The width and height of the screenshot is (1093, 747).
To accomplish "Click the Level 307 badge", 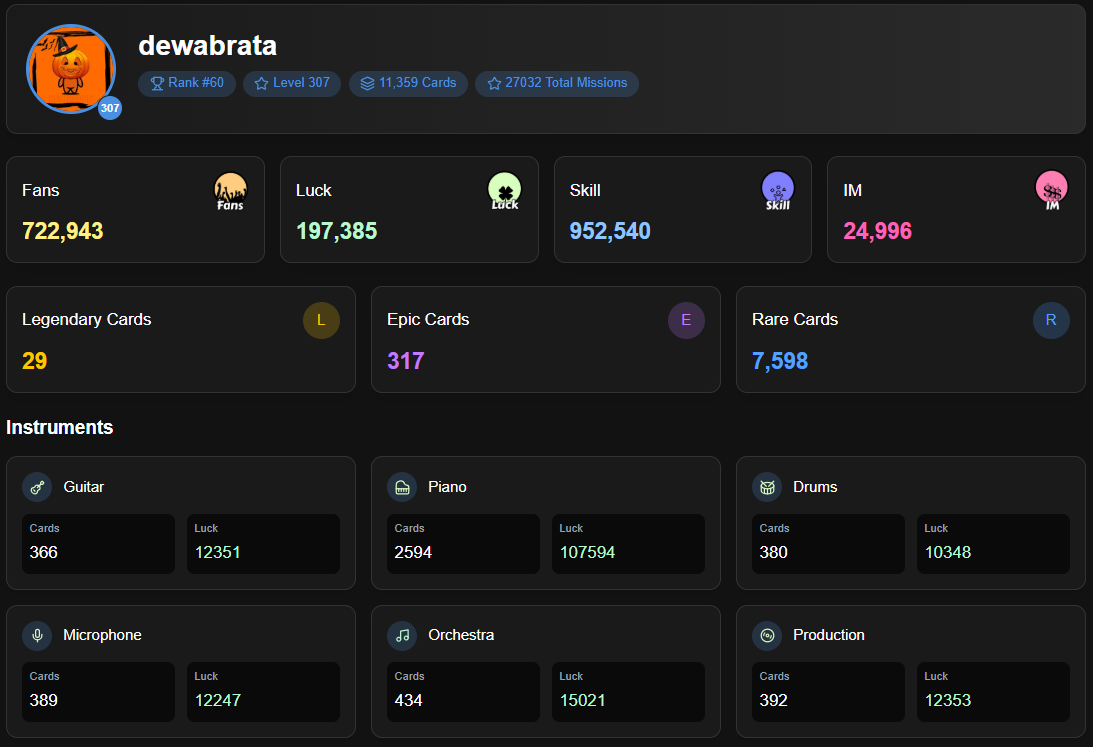I will [x=292, y=83].
